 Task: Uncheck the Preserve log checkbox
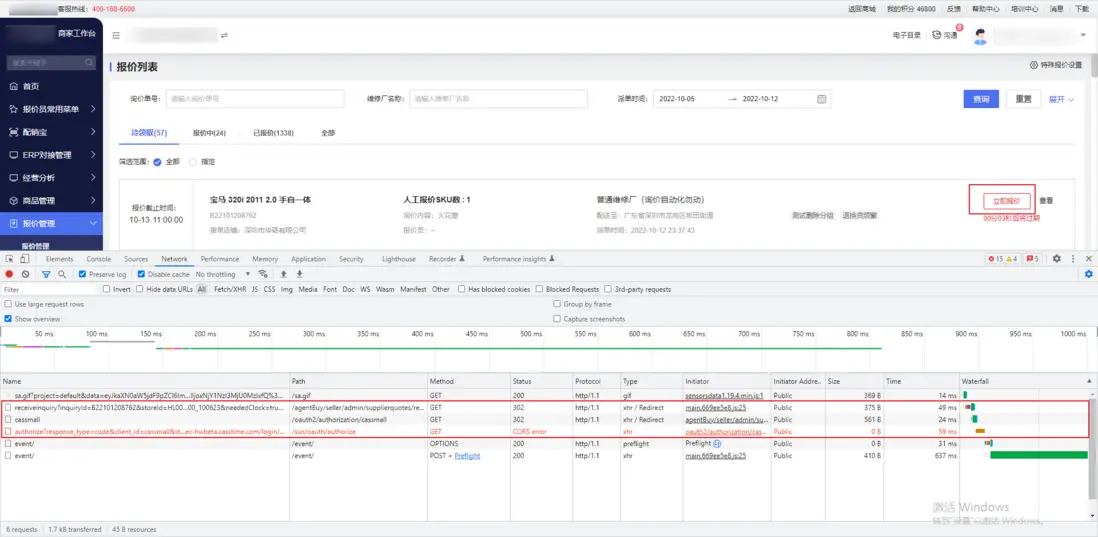[x=83, y=274]
